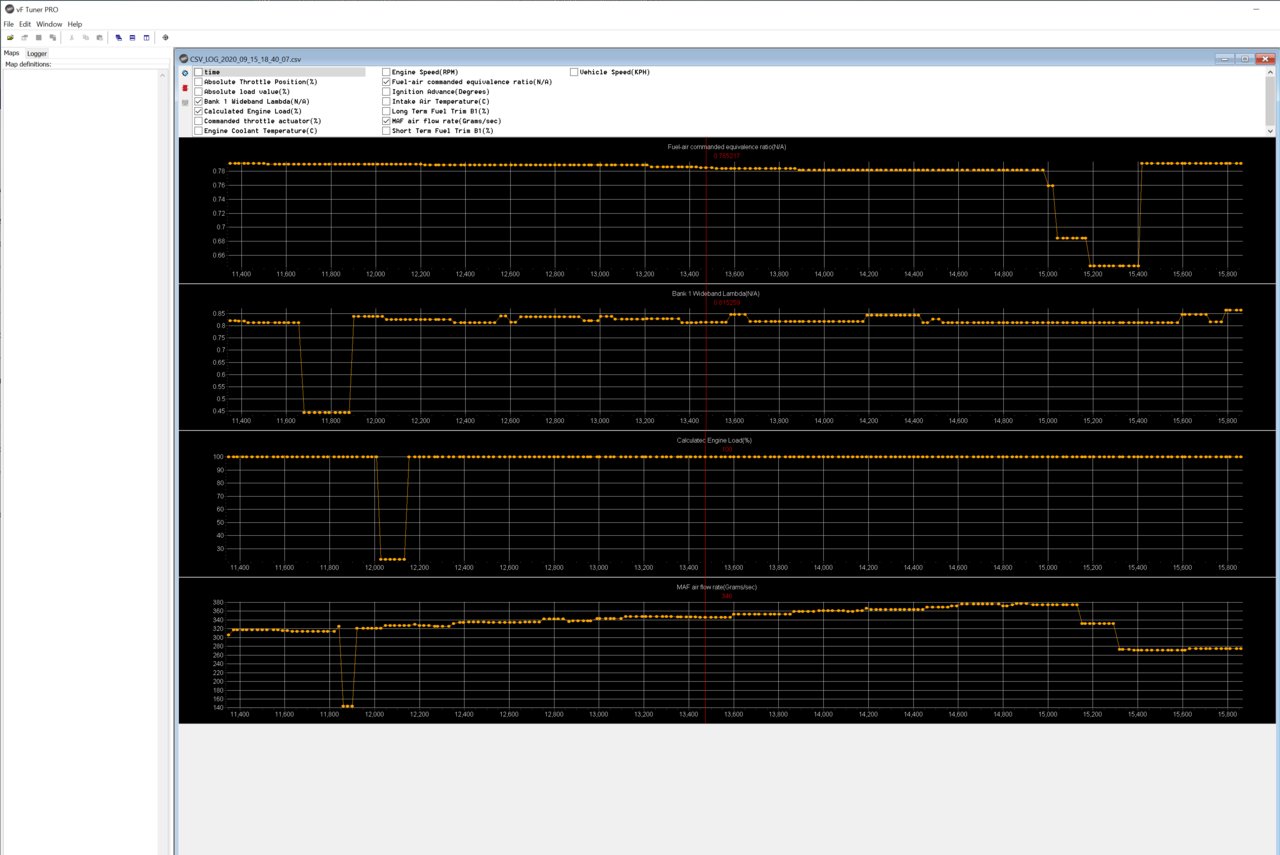Image resolution: width=1280 pixels, height=855 pixels.
Task: Enable Intake Air Temperature(C) checkbox
Action: click(386, 101)
